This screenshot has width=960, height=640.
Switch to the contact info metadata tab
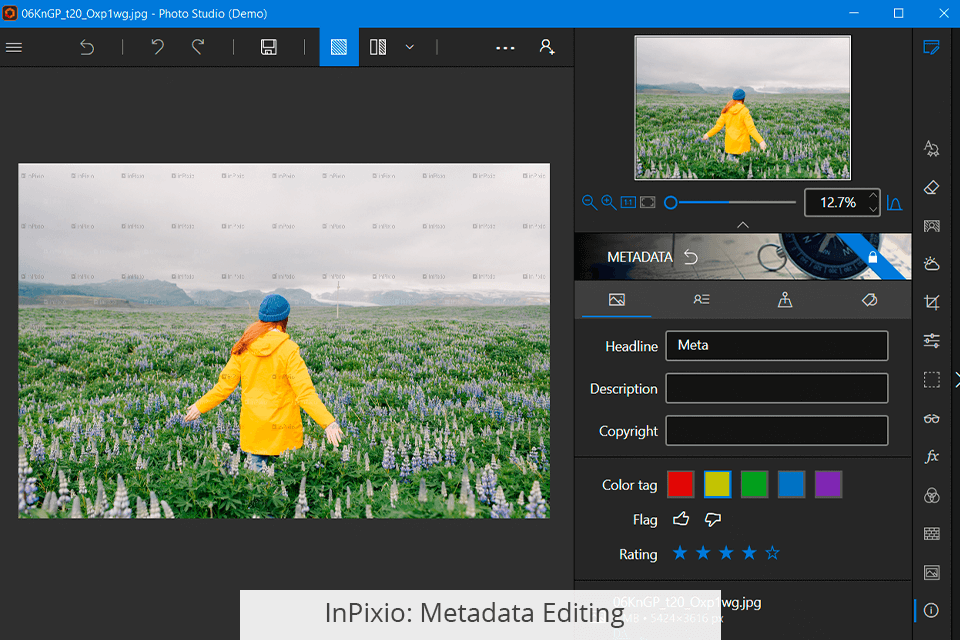701,299
